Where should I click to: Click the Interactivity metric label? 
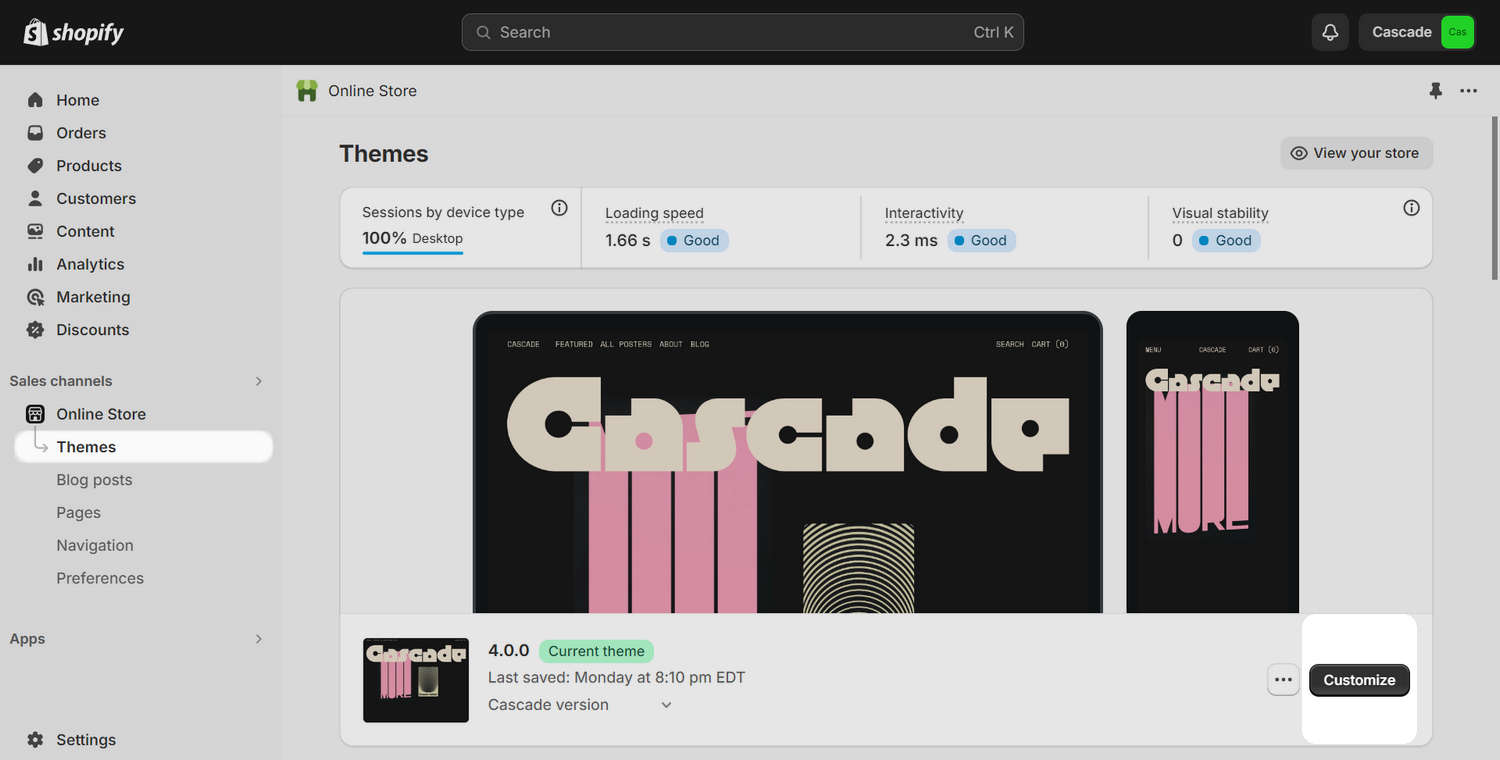[x=924, y=213]
